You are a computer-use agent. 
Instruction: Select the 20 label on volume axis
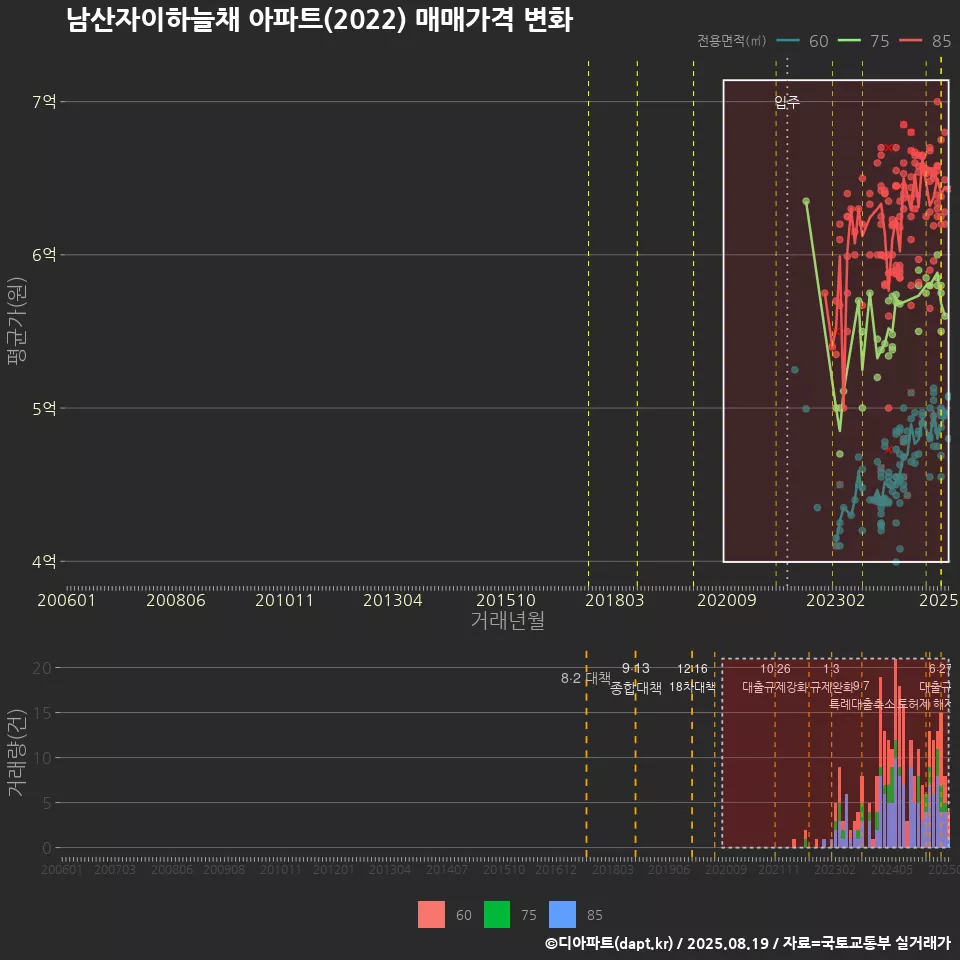click(42, 668)
